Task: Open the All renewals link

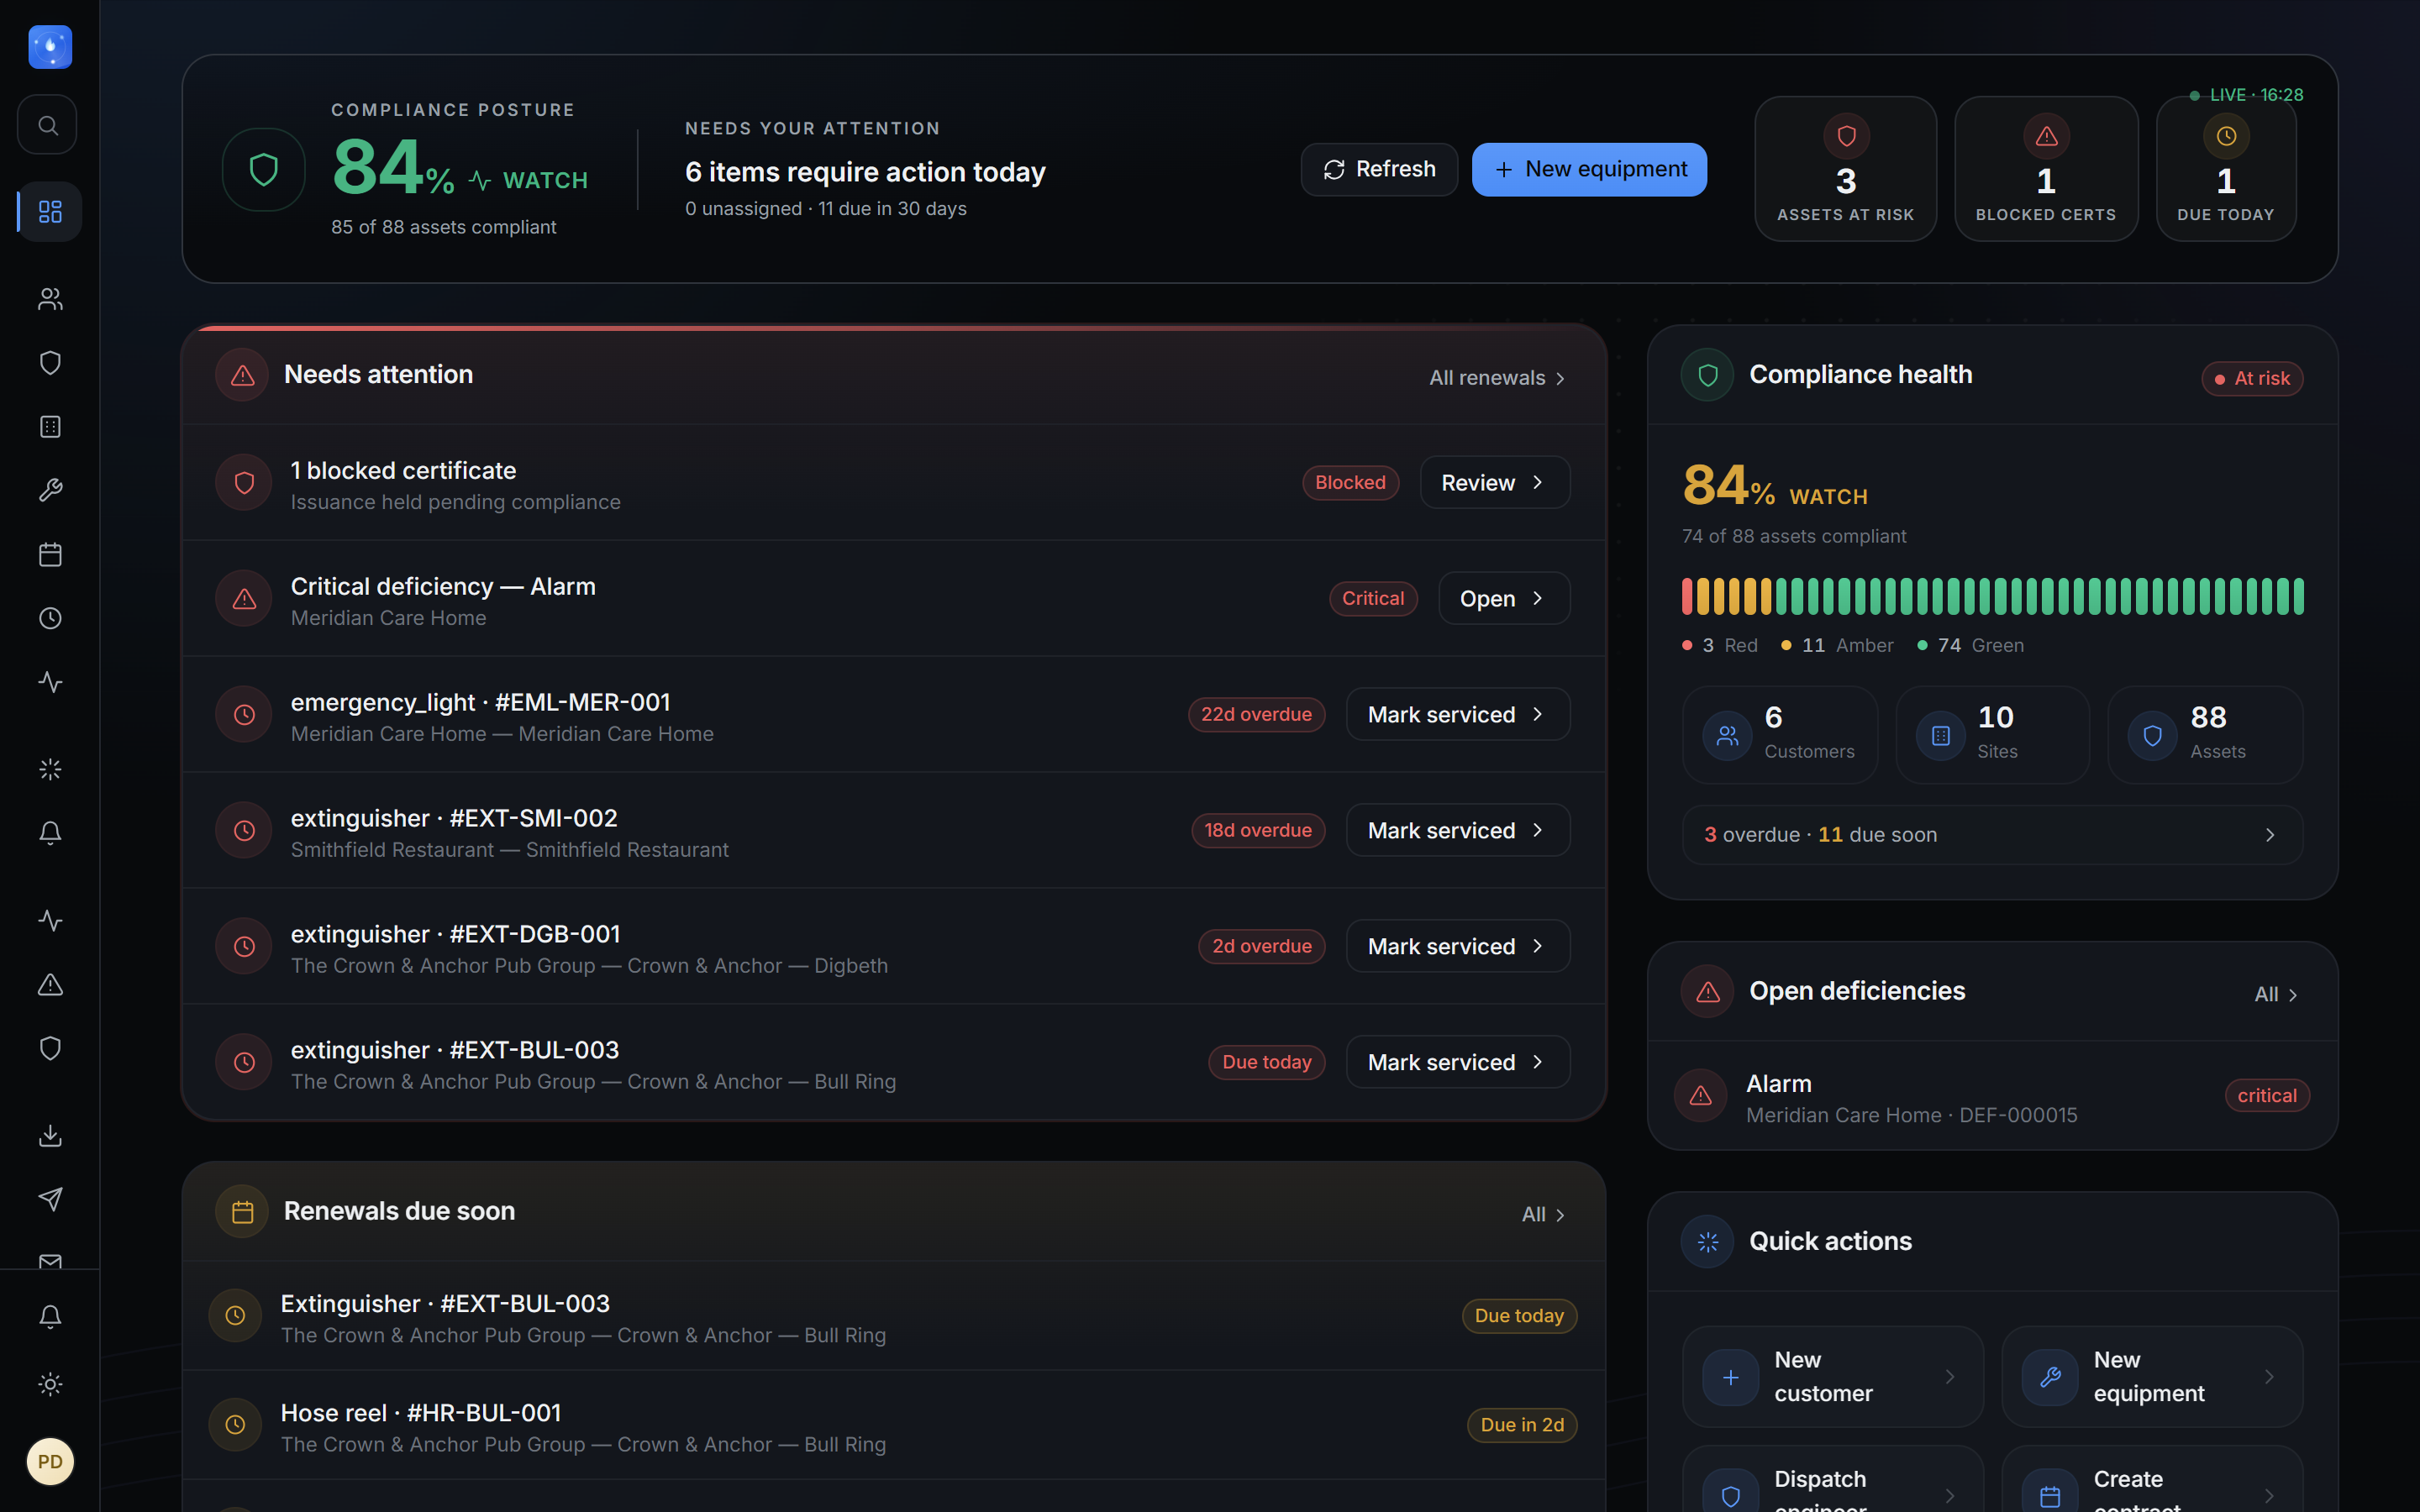Action: pos(1497,378)
